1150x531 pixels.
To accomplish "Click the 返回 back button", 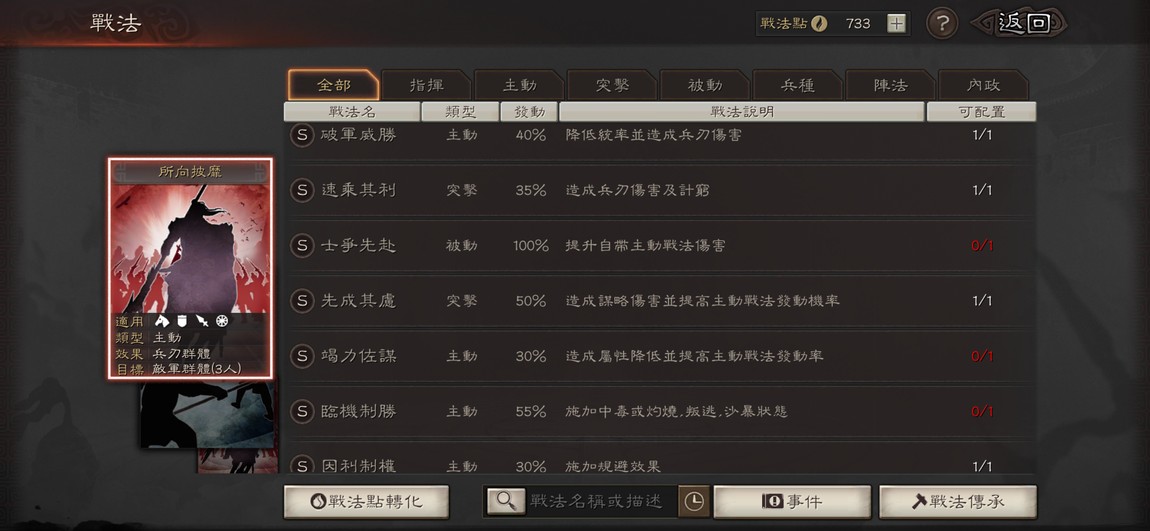I will point(1019,23).
